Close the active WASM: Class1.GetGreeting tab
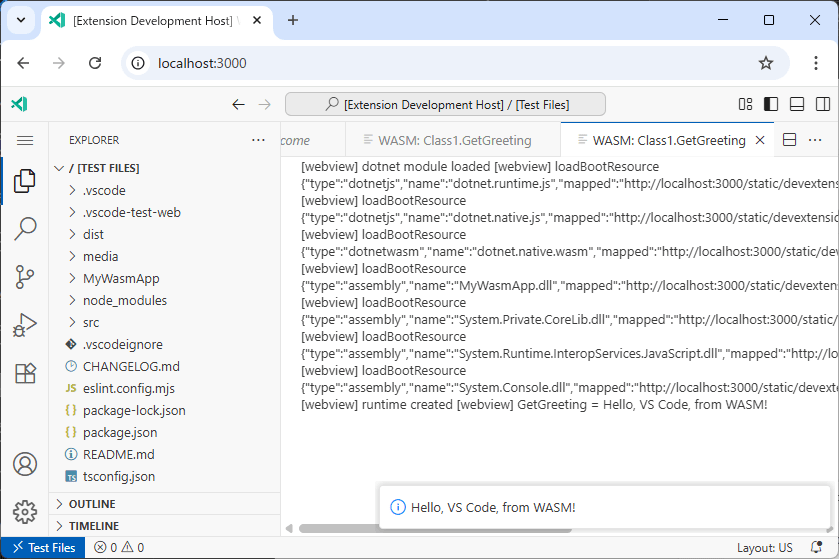Image resolution: width=839 pixels, height=559 pixels. tap(760, 140)
